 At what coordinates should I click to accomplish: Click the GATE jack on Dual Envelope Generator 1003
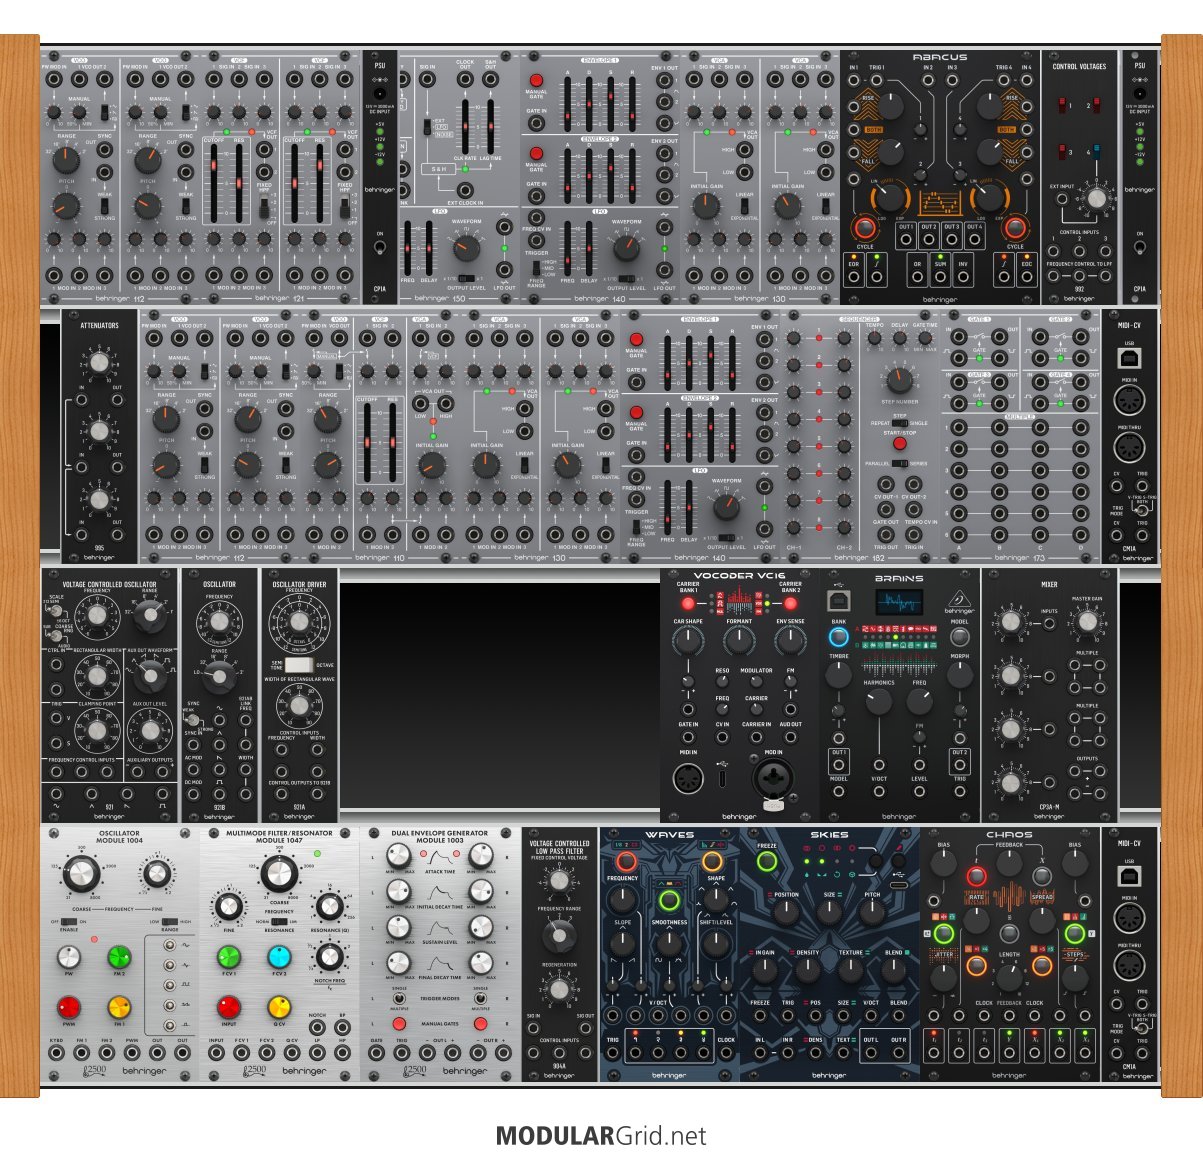(x=376, y=1053)
